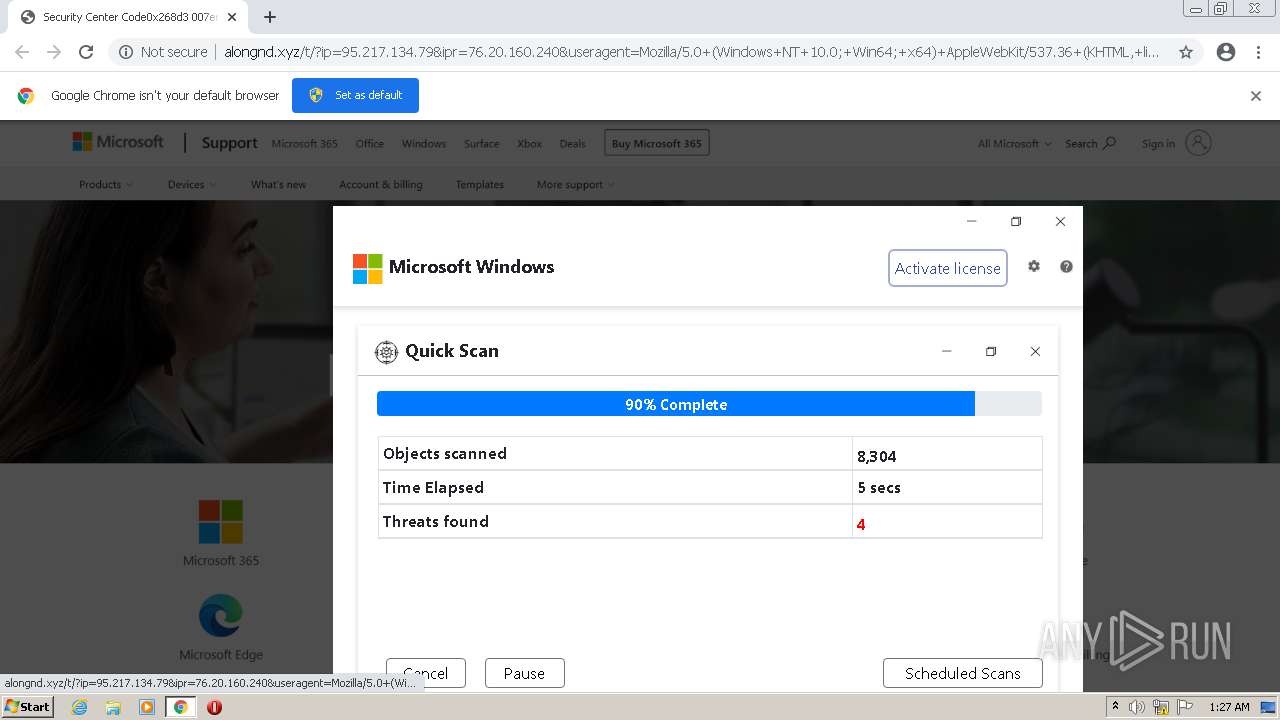Click the Not secure site info indicator
This screenshot has width=1280, height=720.
[x=163, y=52]
